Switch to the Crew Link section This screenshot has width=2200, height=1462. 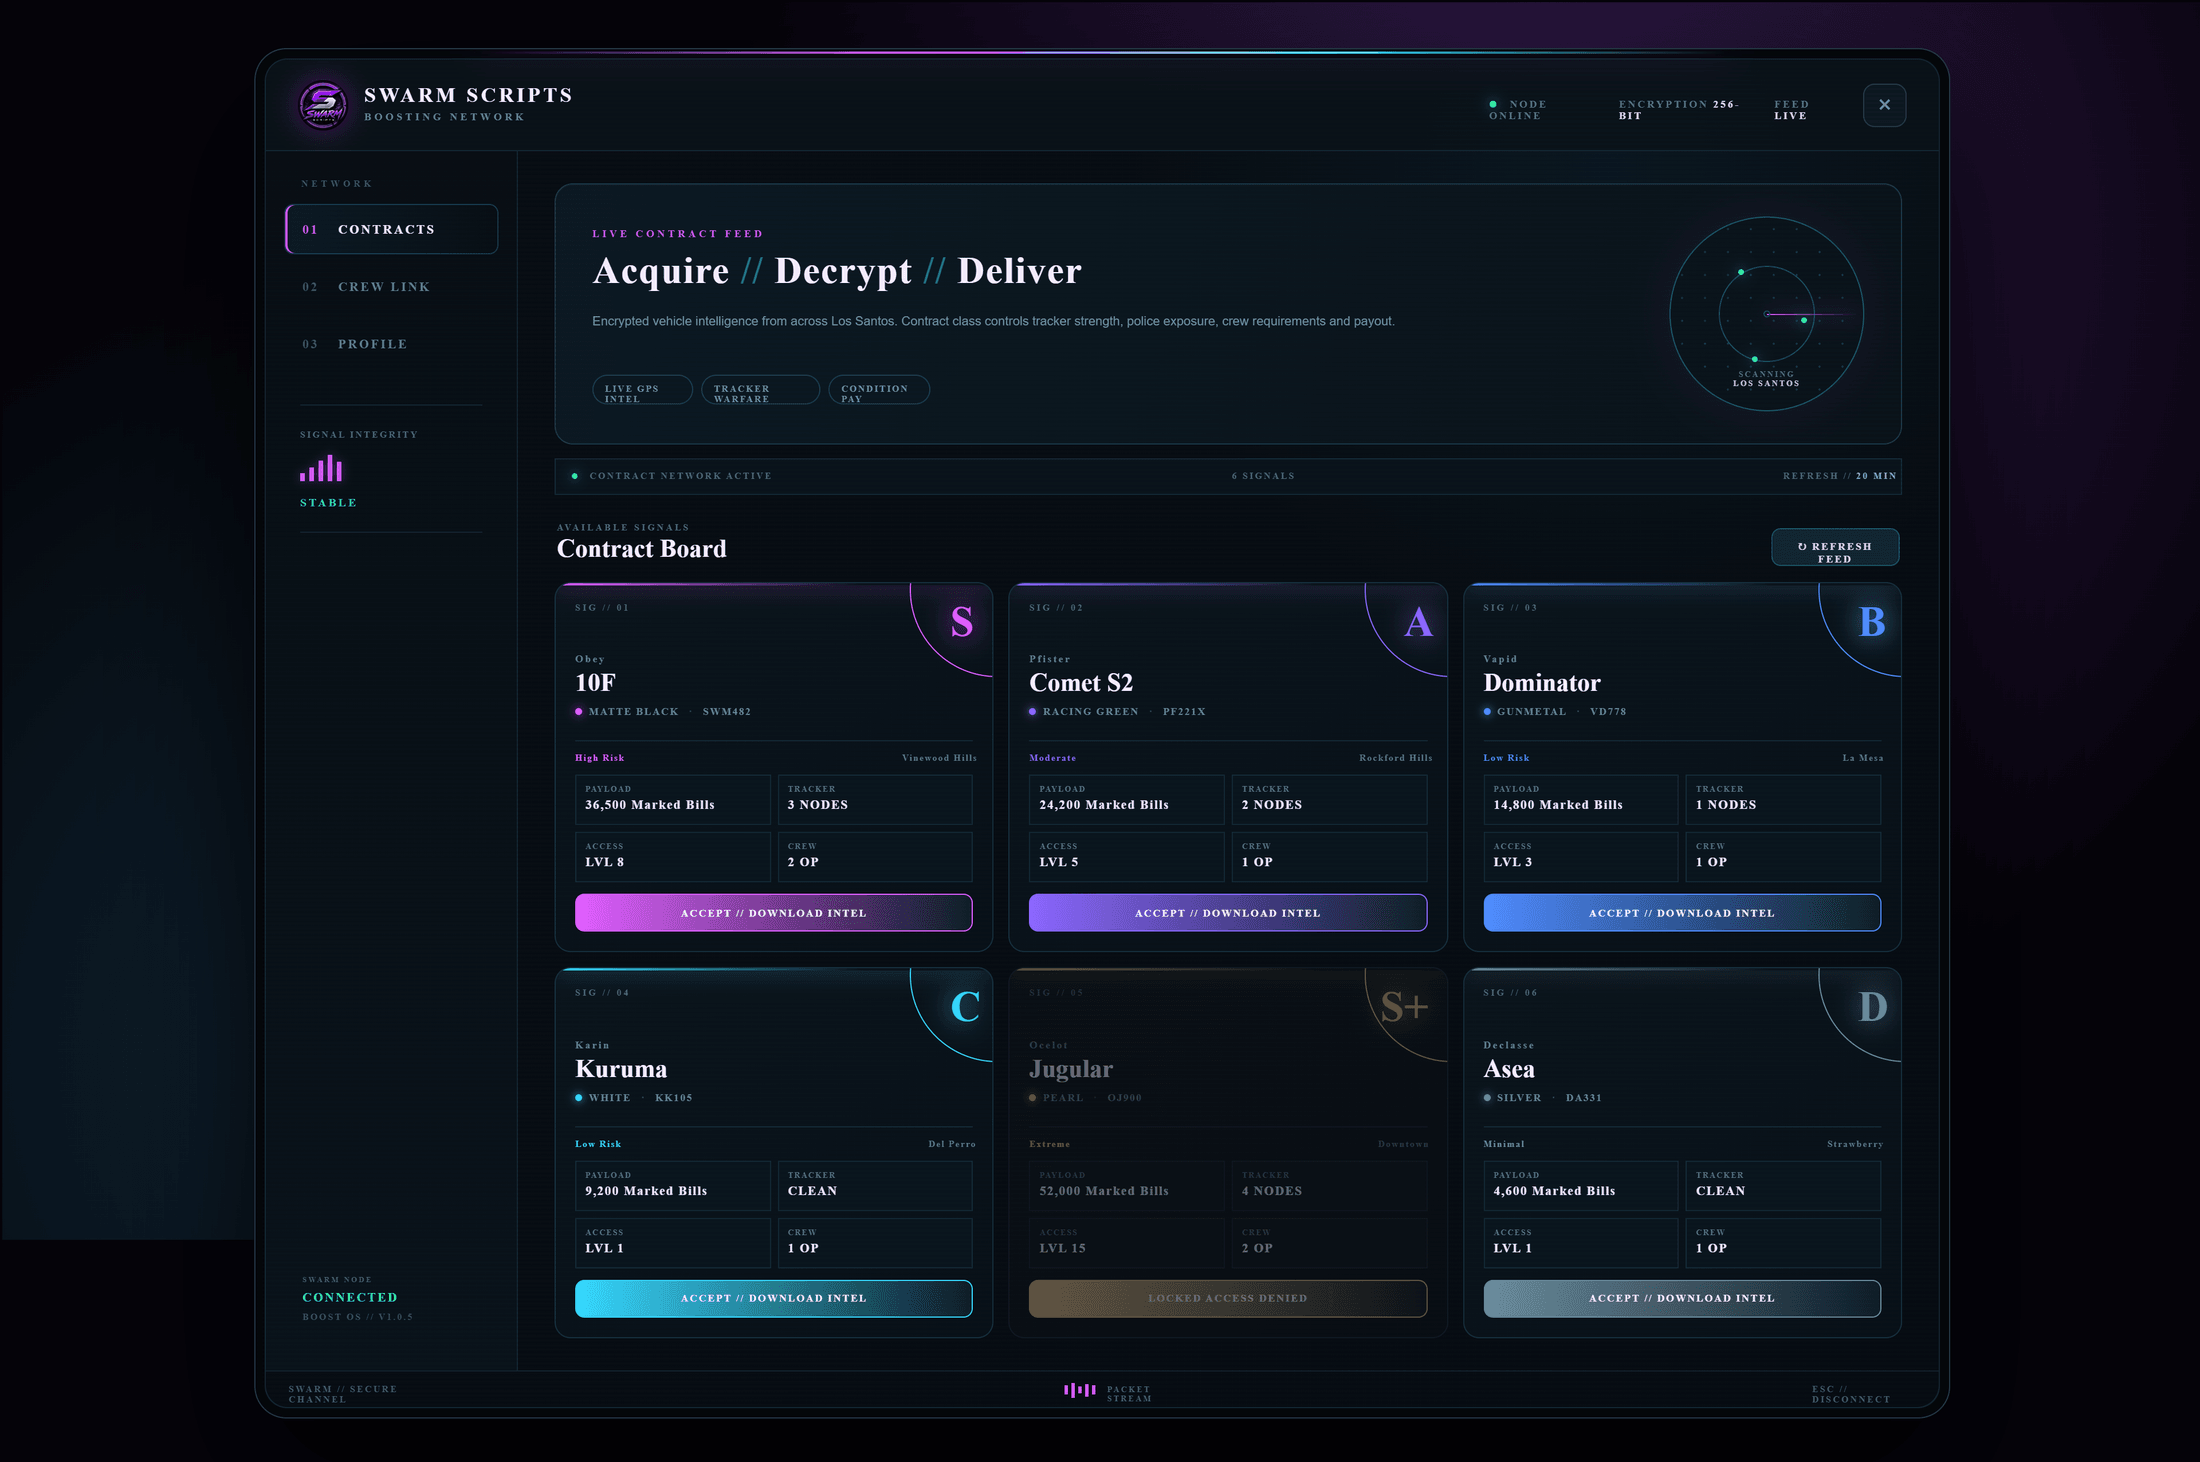tap(392, 287)
